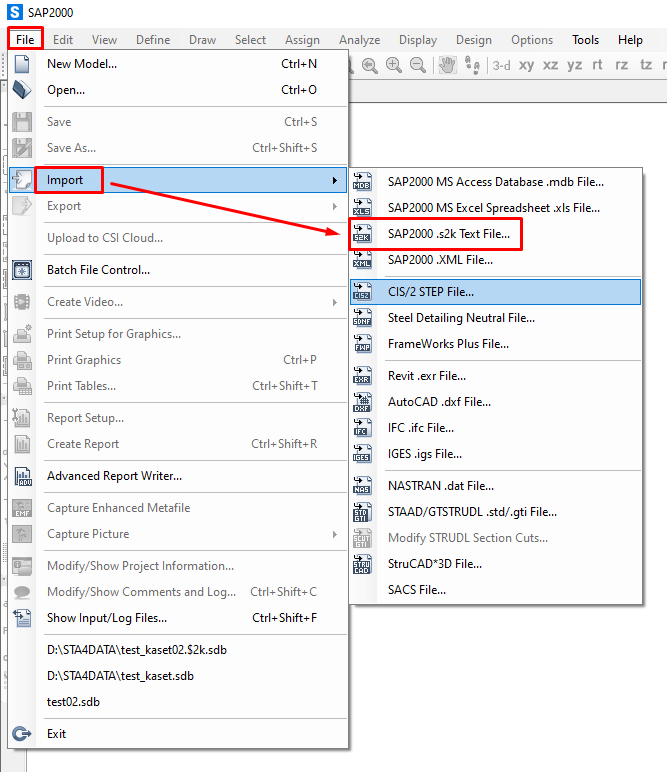Screen dimensions: 667x772
Task: Click the EXR Revit import icon
Action: pos(362,376)
